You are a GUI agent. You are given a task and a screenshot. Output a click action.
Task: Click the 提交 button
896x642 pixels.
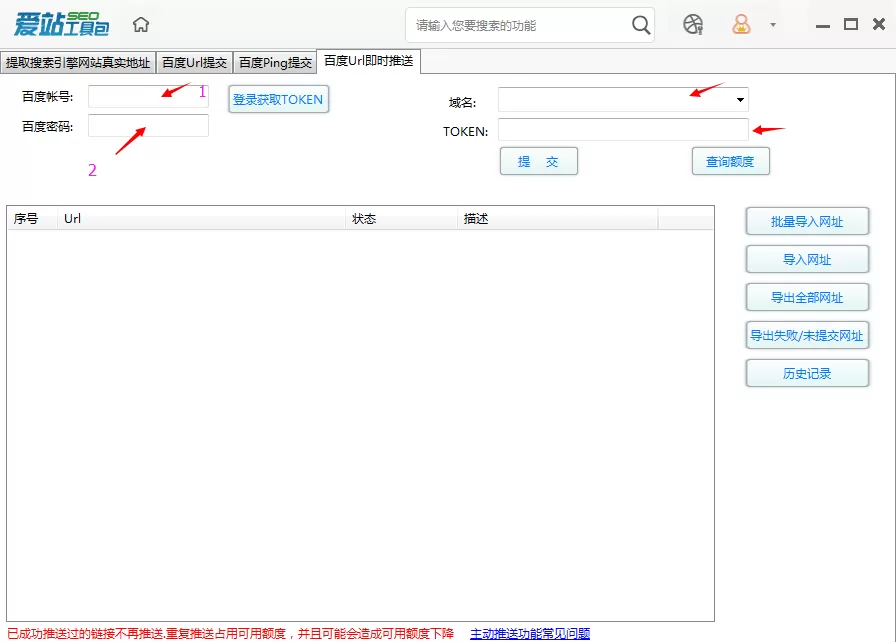tap(539, 162)
